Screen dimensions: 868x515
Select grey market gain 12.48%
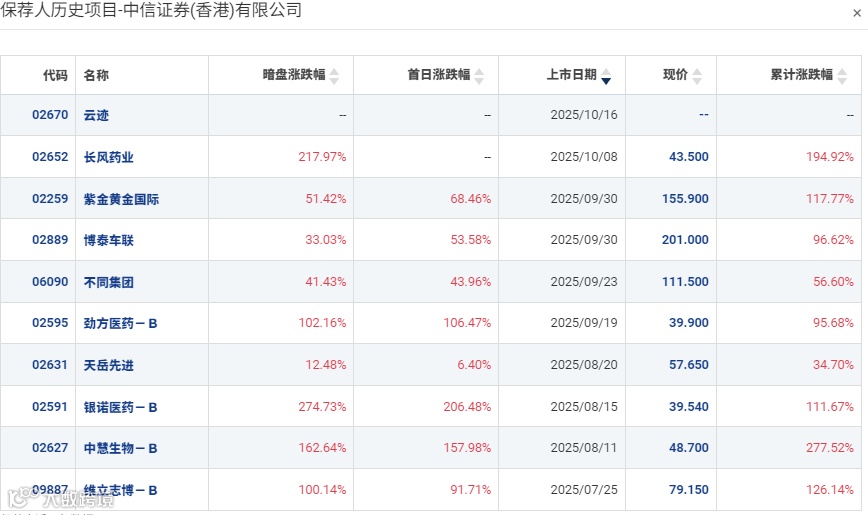pyautogui.click(x=326, y=364)
